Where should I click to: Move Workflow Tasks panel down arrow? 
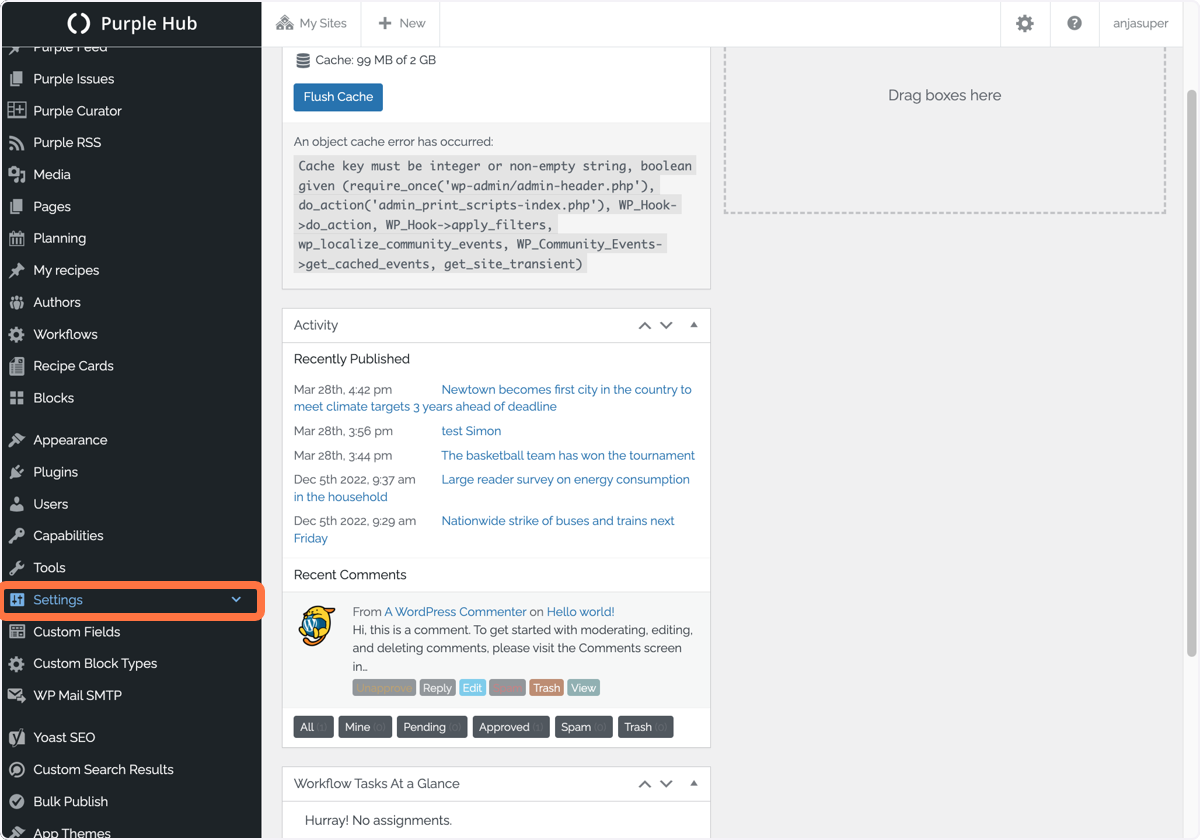click(666, 784)
